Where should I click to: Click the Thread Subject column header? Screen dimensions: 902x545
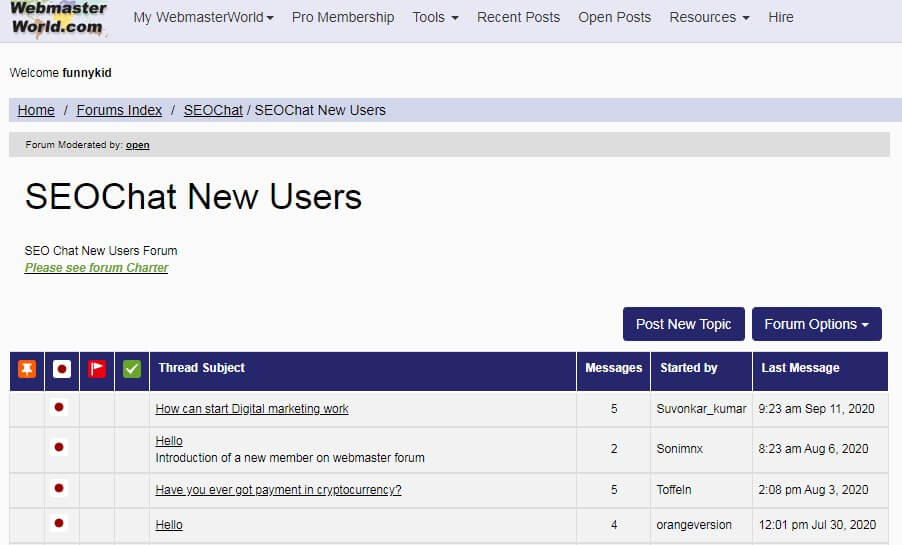[202, 368]
